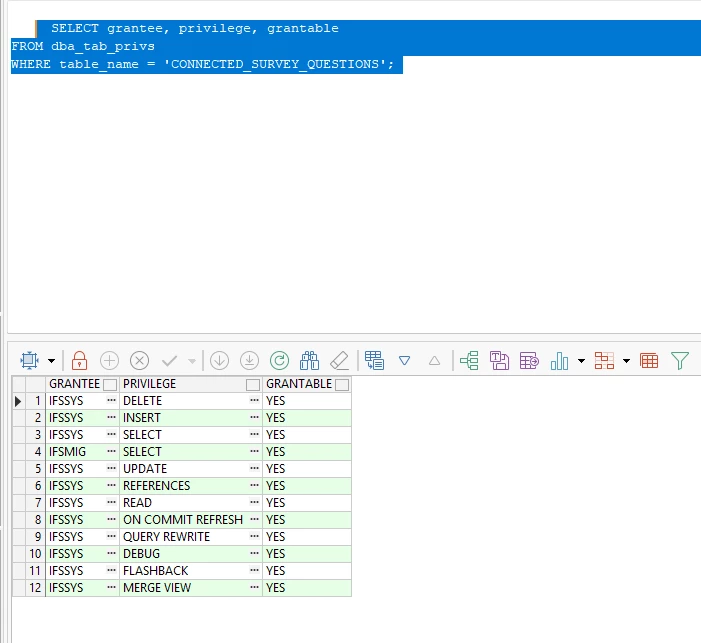Click the green refresh query icon
The height and width of the screenshot is (643, 701).
click(x=279, y=360)
